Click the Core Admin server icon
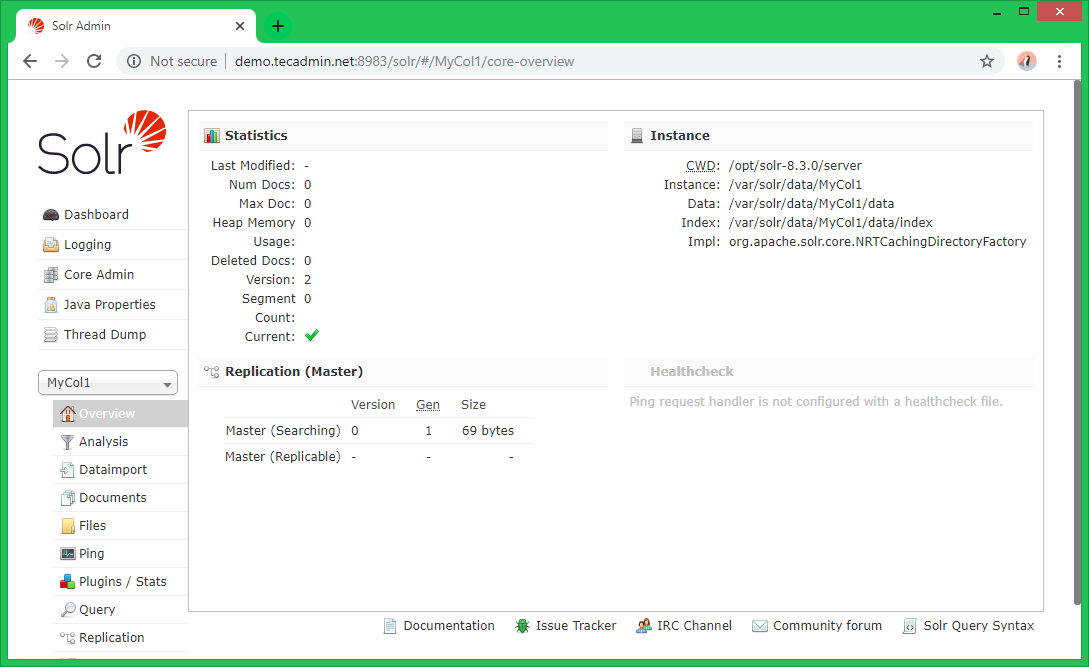The image size is (1089, 667). click(51, 274)
